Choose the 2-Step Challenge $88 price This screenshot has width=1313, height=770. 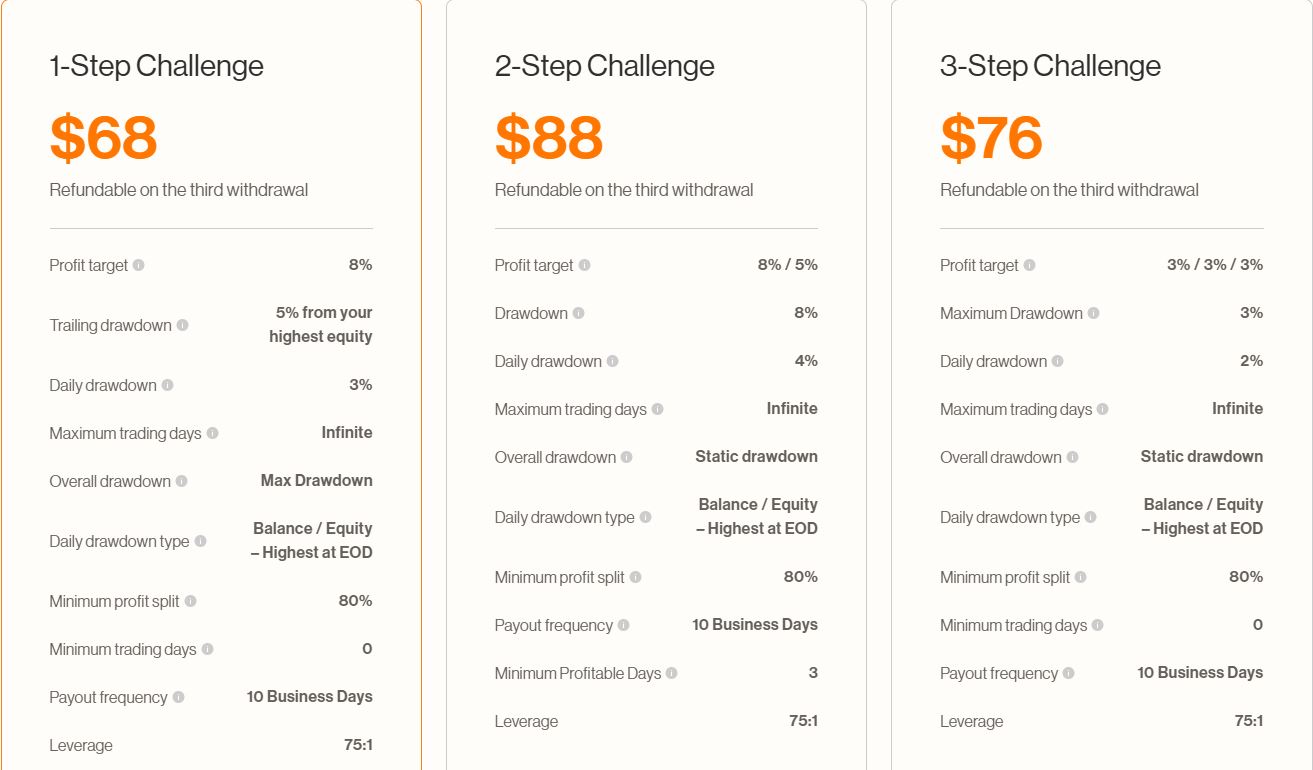coord(549,138)
